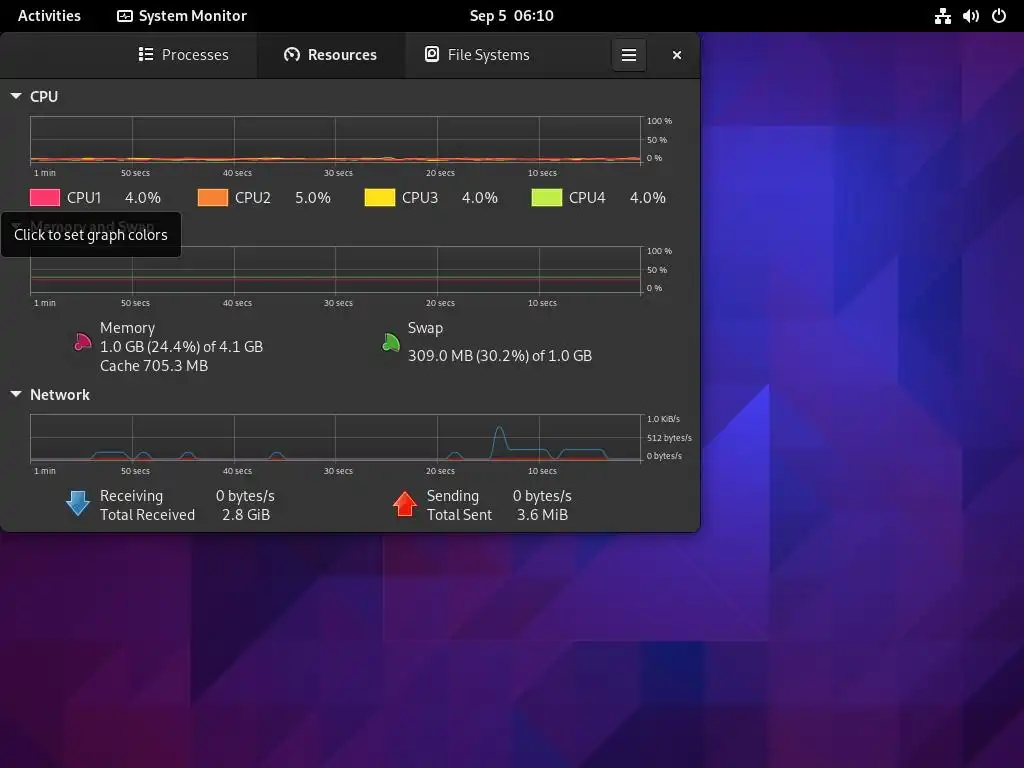Click the blue Receiving arrow icon
Image resolution: width=1024 pixels, height=768 pixels.
pyautogui.click(x=78, y=504)
